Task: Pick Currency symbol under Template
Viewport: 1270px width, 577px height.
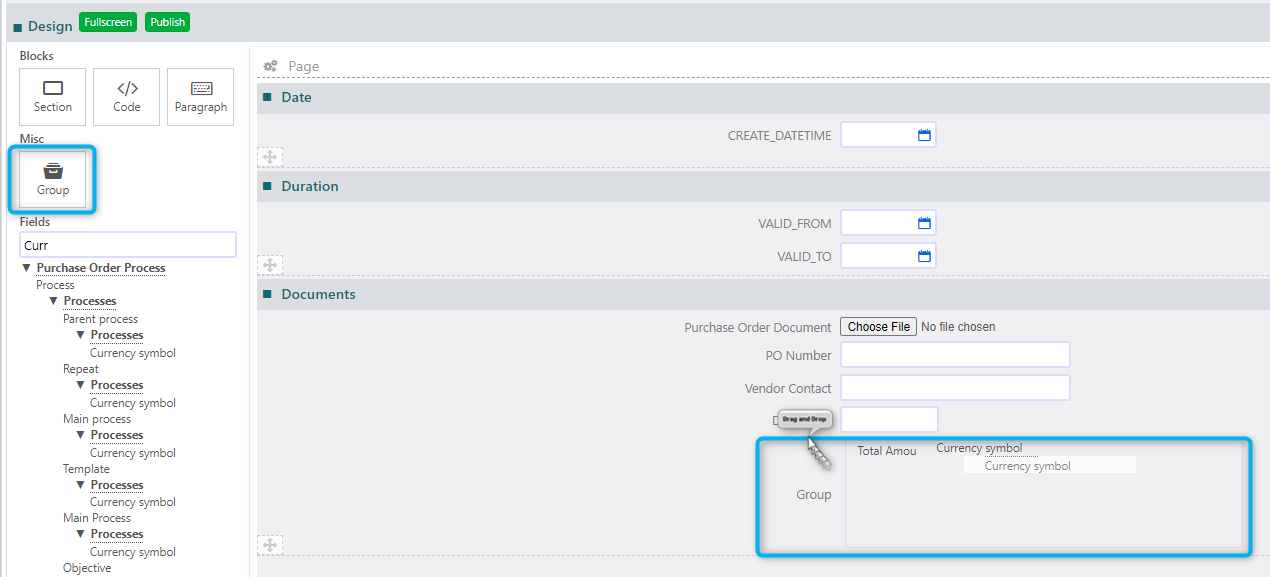Action: (133, 502)
